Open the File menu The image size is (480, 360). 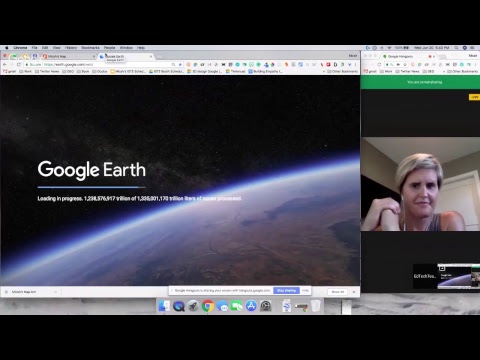[35, 48]
